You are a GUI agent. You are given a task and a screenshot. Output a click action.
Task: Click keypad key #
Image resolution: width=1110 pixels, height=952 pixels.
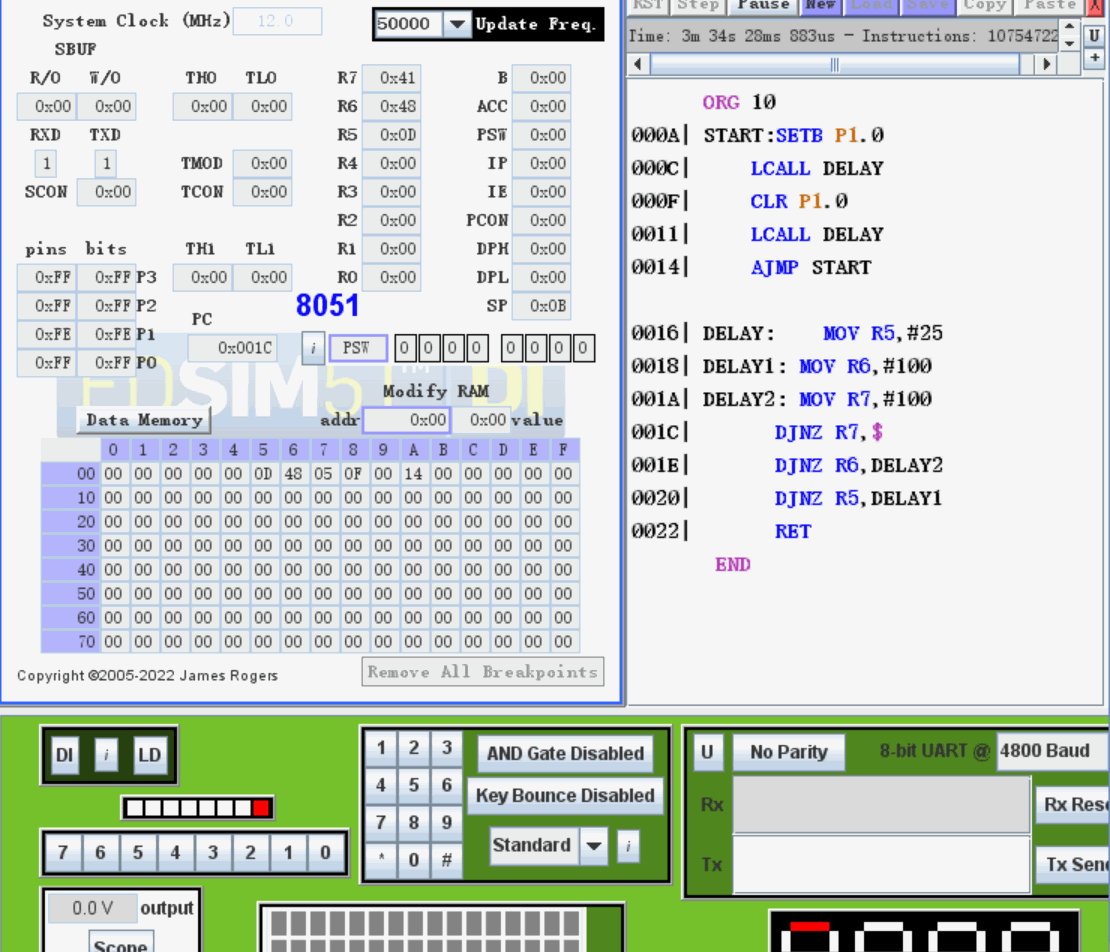pyautogui.click(x=447, y=860)
